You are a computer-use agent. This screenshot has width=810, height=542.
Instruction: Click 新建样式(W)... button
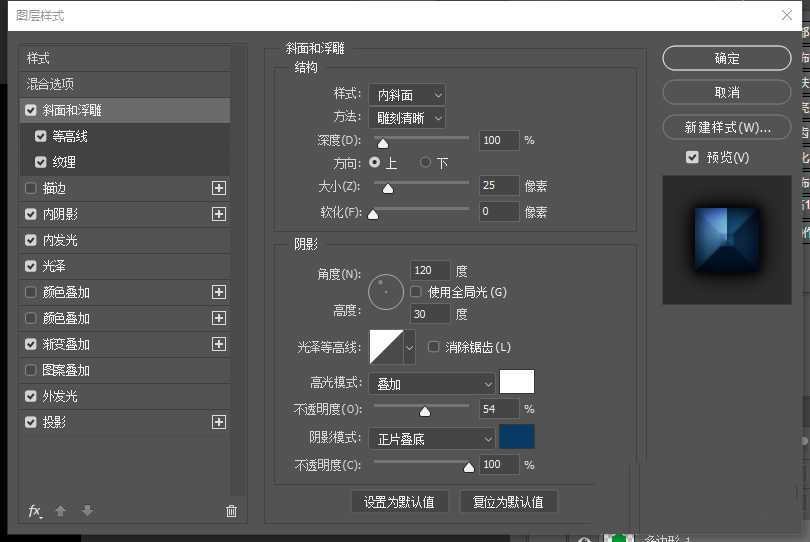727,128
